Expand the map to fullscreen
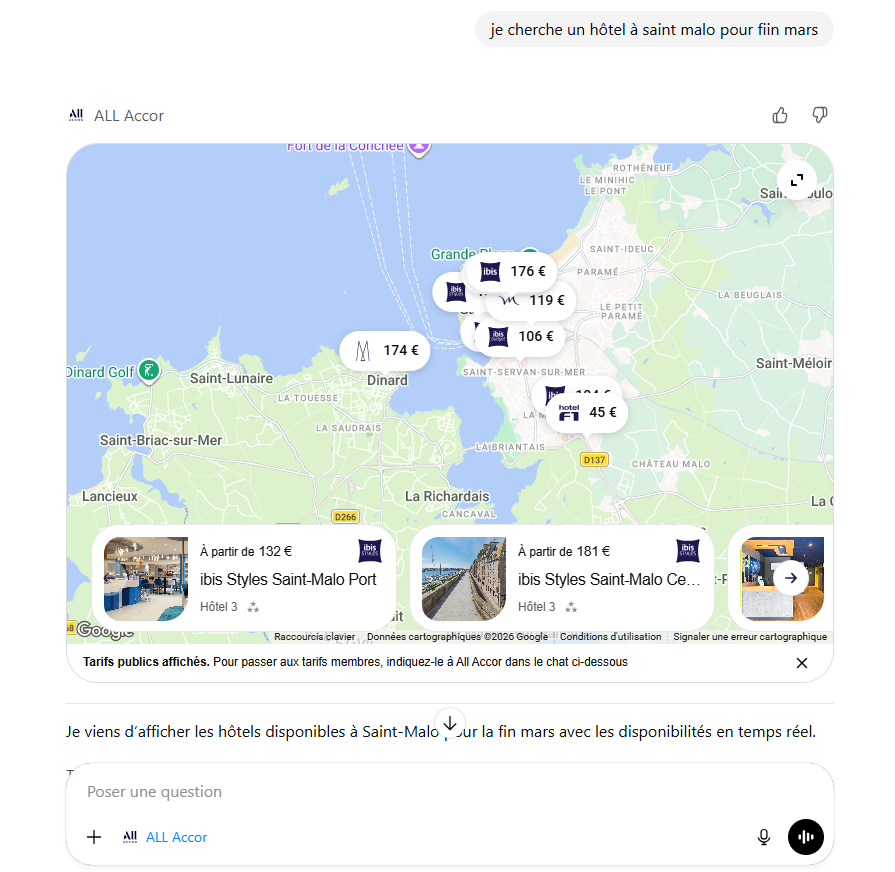This screenshot has width=895, height=872. pos(797,180)
